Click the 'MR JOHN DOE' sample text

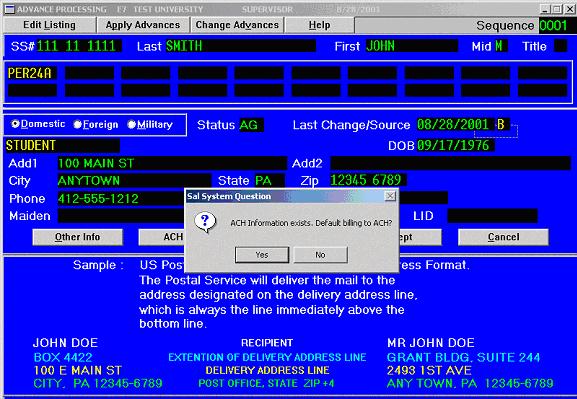coord(431,343)
